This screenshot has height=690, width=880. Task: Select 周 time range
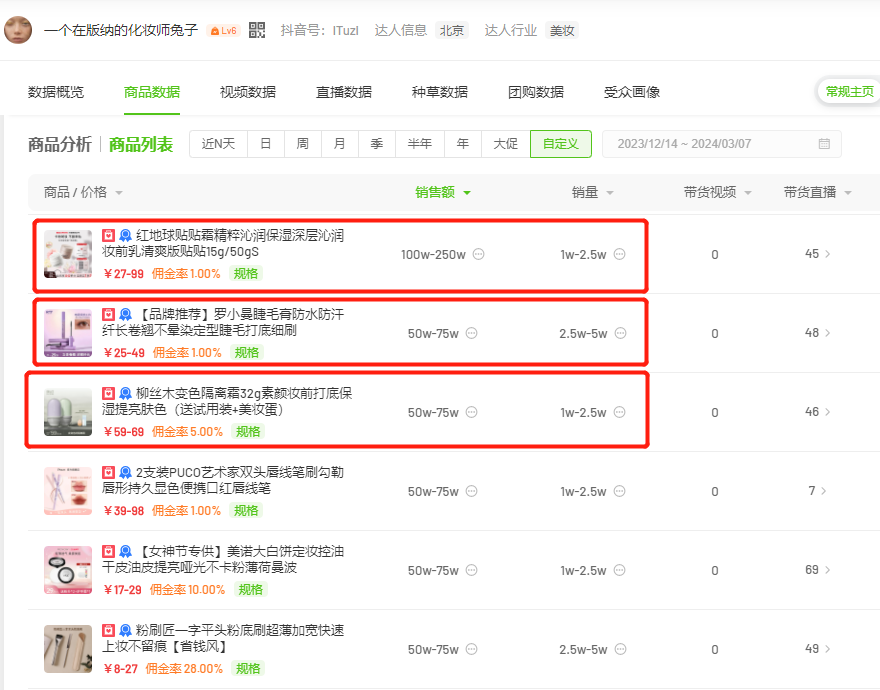click(x=303, y=144)
